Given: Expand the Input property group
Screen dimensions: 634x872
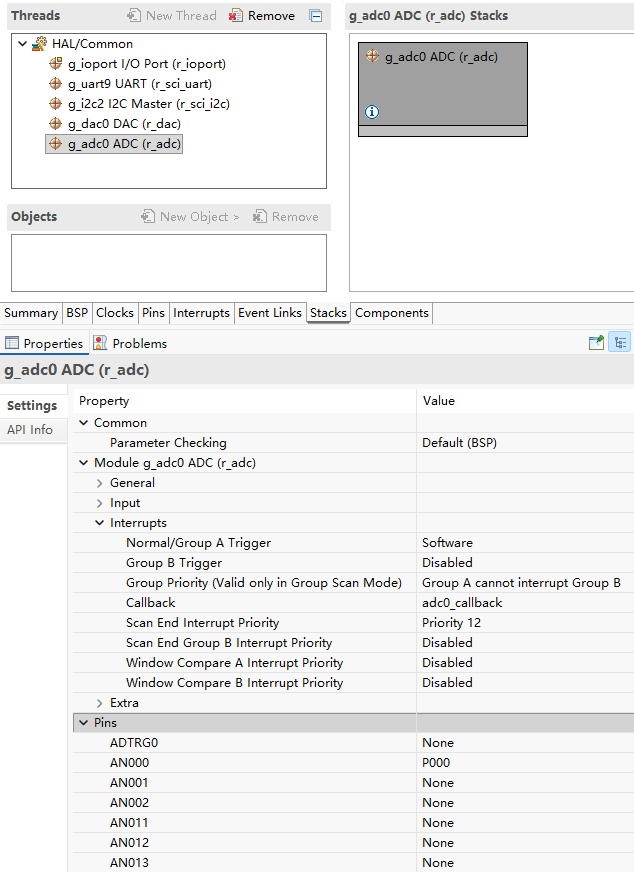Looking at the screenshot, I should point(100,503).
